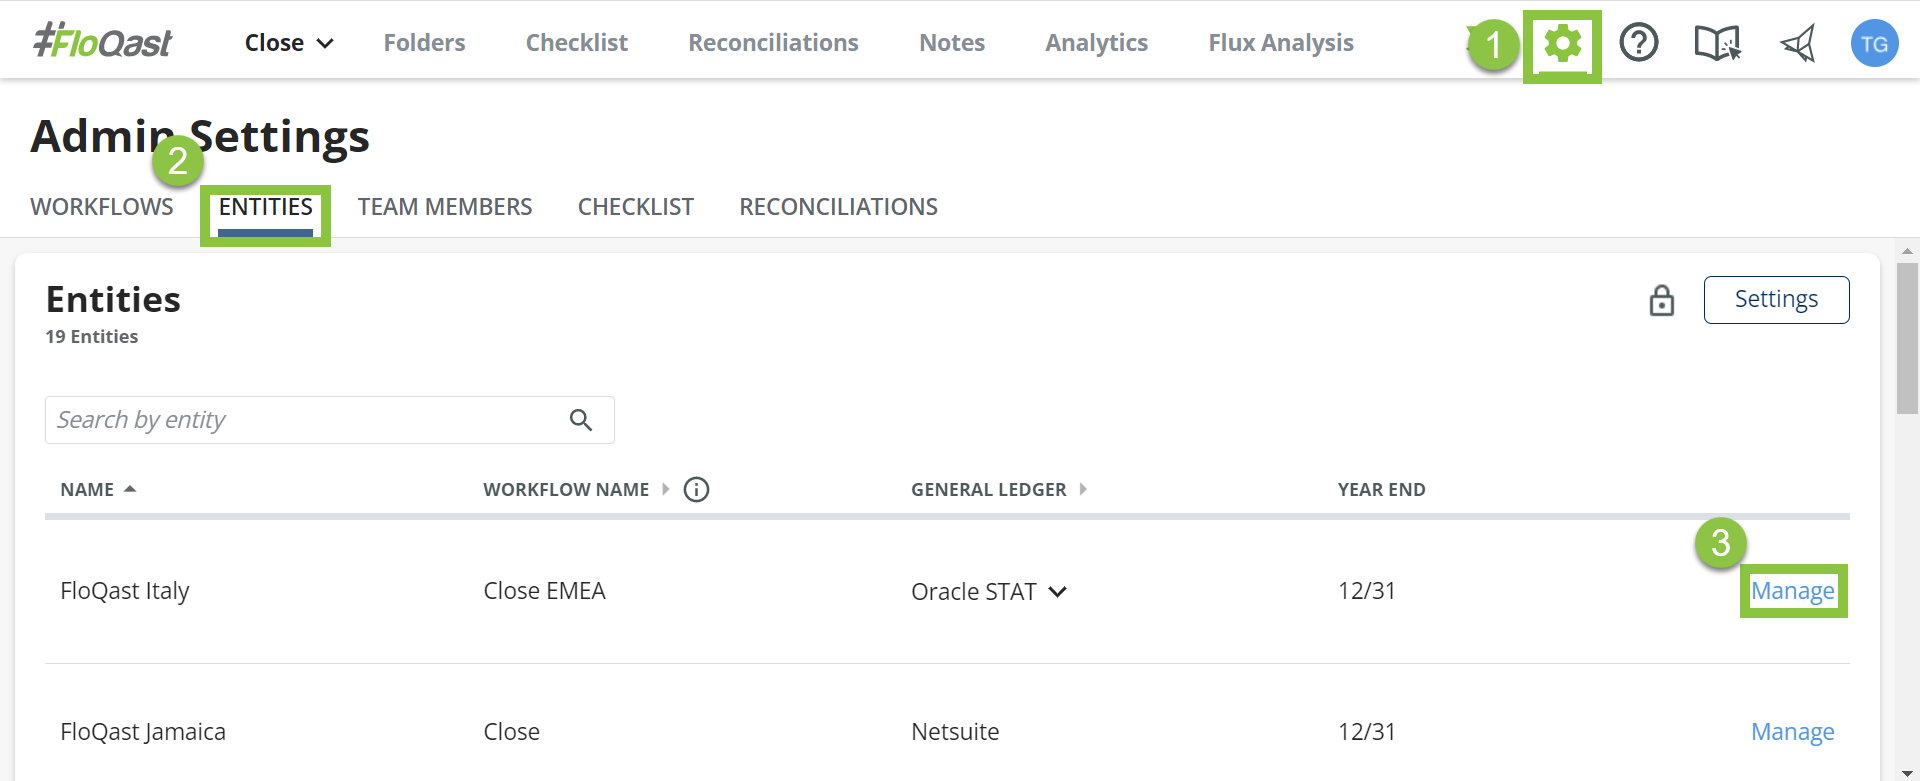Click the Year End column header

[x=1381, y=489]
